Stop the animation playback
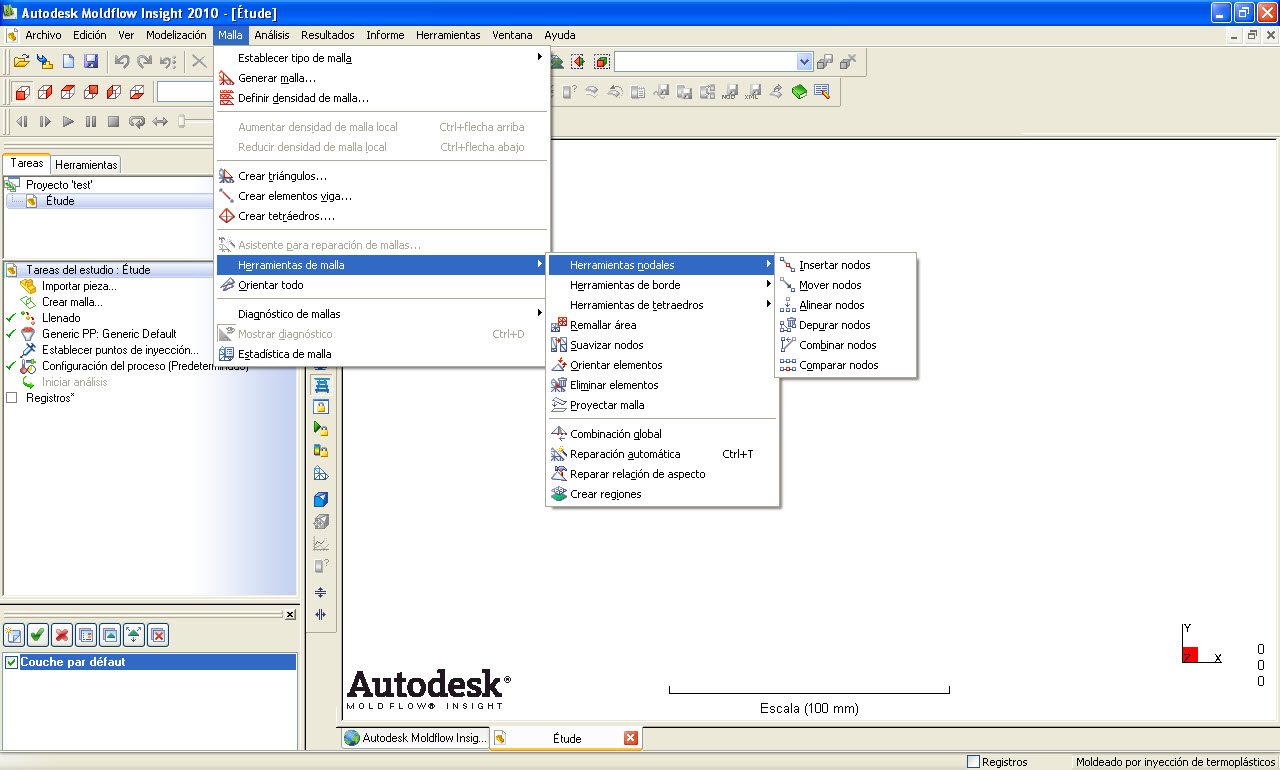This screenshot has width=1280, height=770. 114,122
